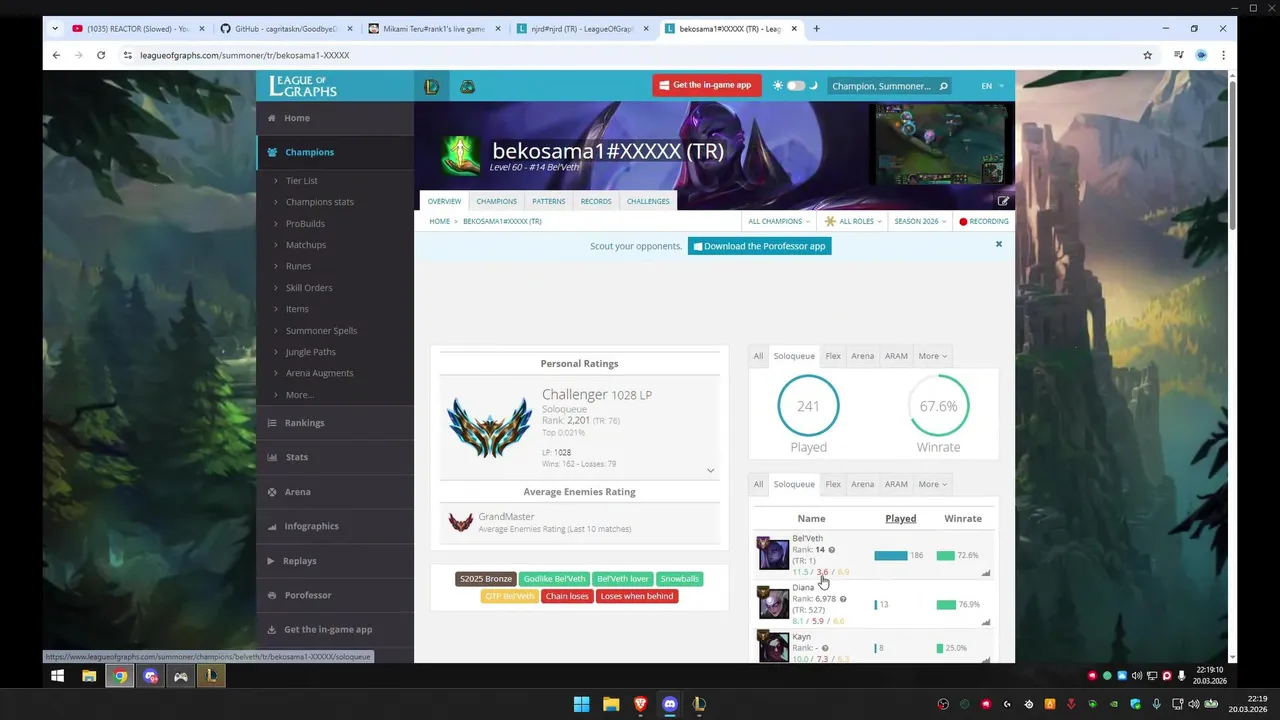Open the ProBuilds sidebar item
This screenshot has width=1280, height=720.
coord(305,223)
